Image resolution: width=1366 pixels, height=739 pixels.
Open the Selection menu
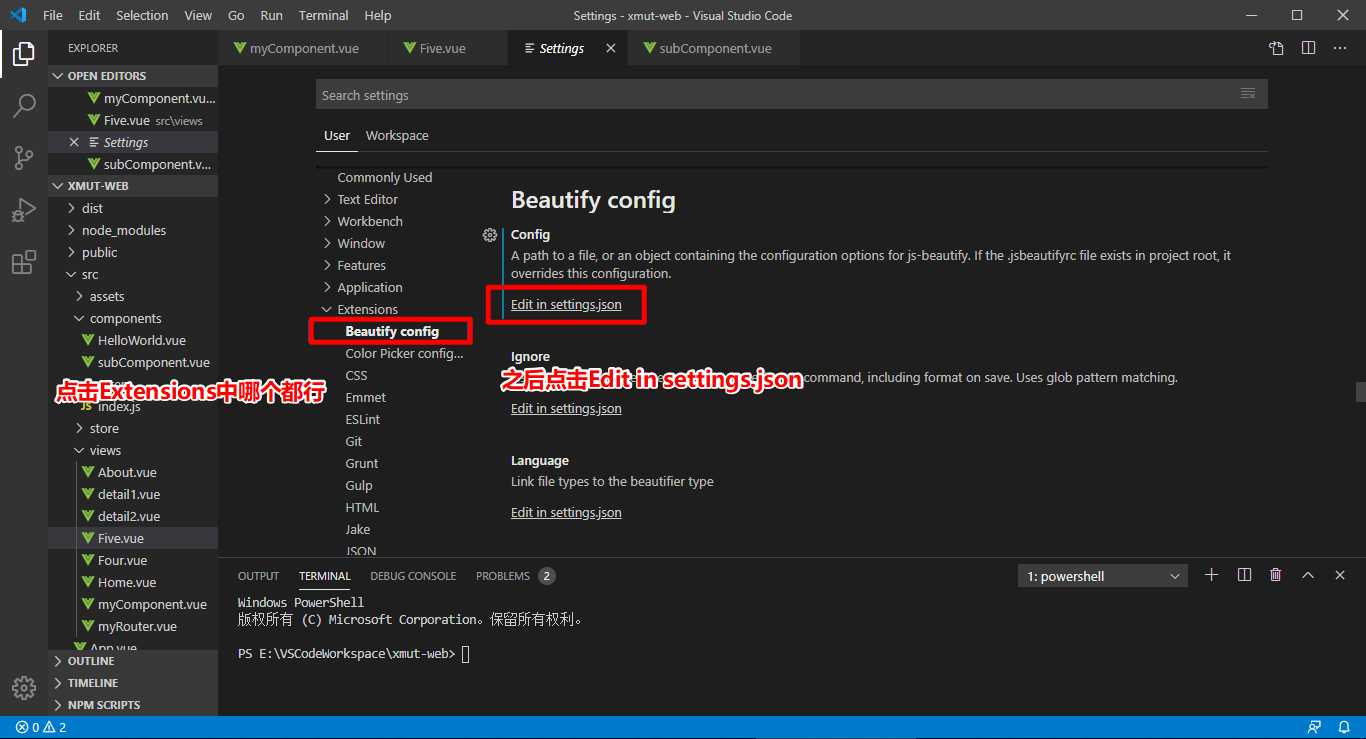click(x=142, y=15)
